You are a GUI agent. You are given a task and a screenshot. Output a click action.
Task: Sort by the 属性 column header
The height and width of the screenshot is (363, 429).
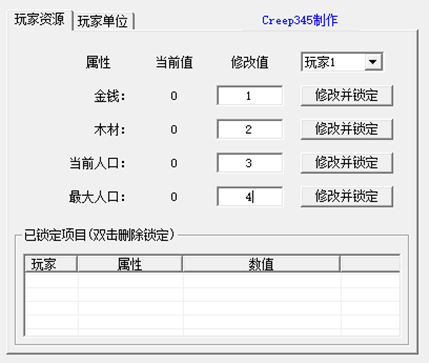[130, 264]
